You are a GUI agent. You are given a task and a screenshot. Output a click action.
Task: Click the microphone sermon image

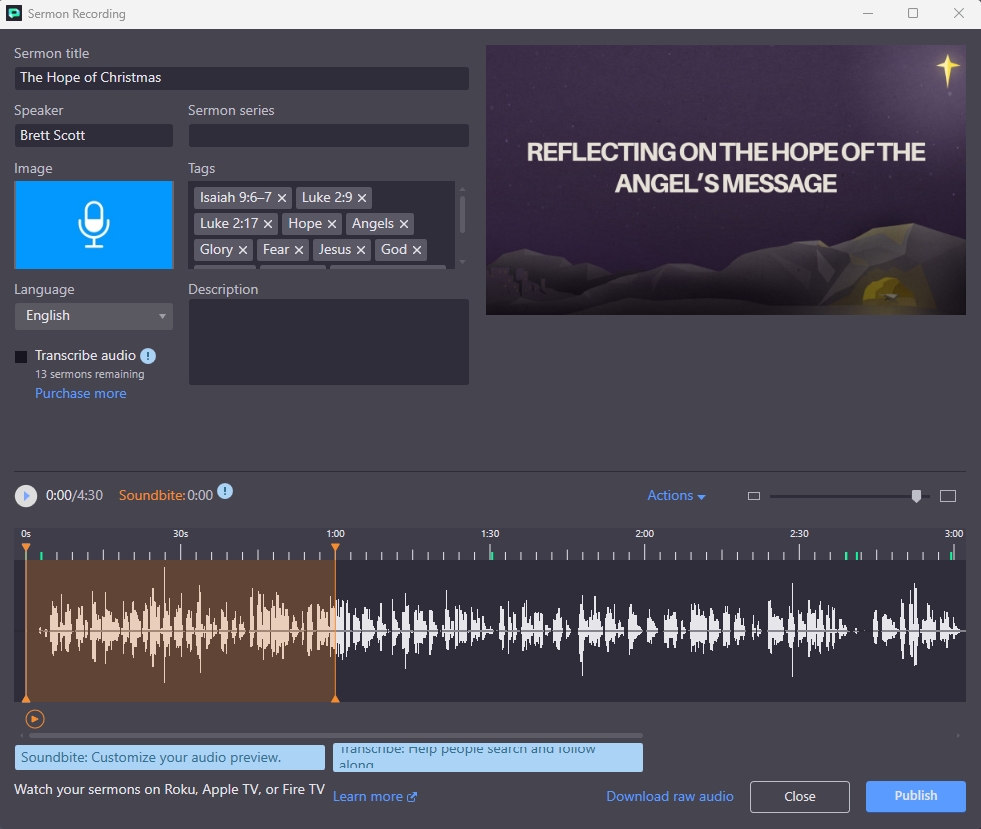(94, 225)
